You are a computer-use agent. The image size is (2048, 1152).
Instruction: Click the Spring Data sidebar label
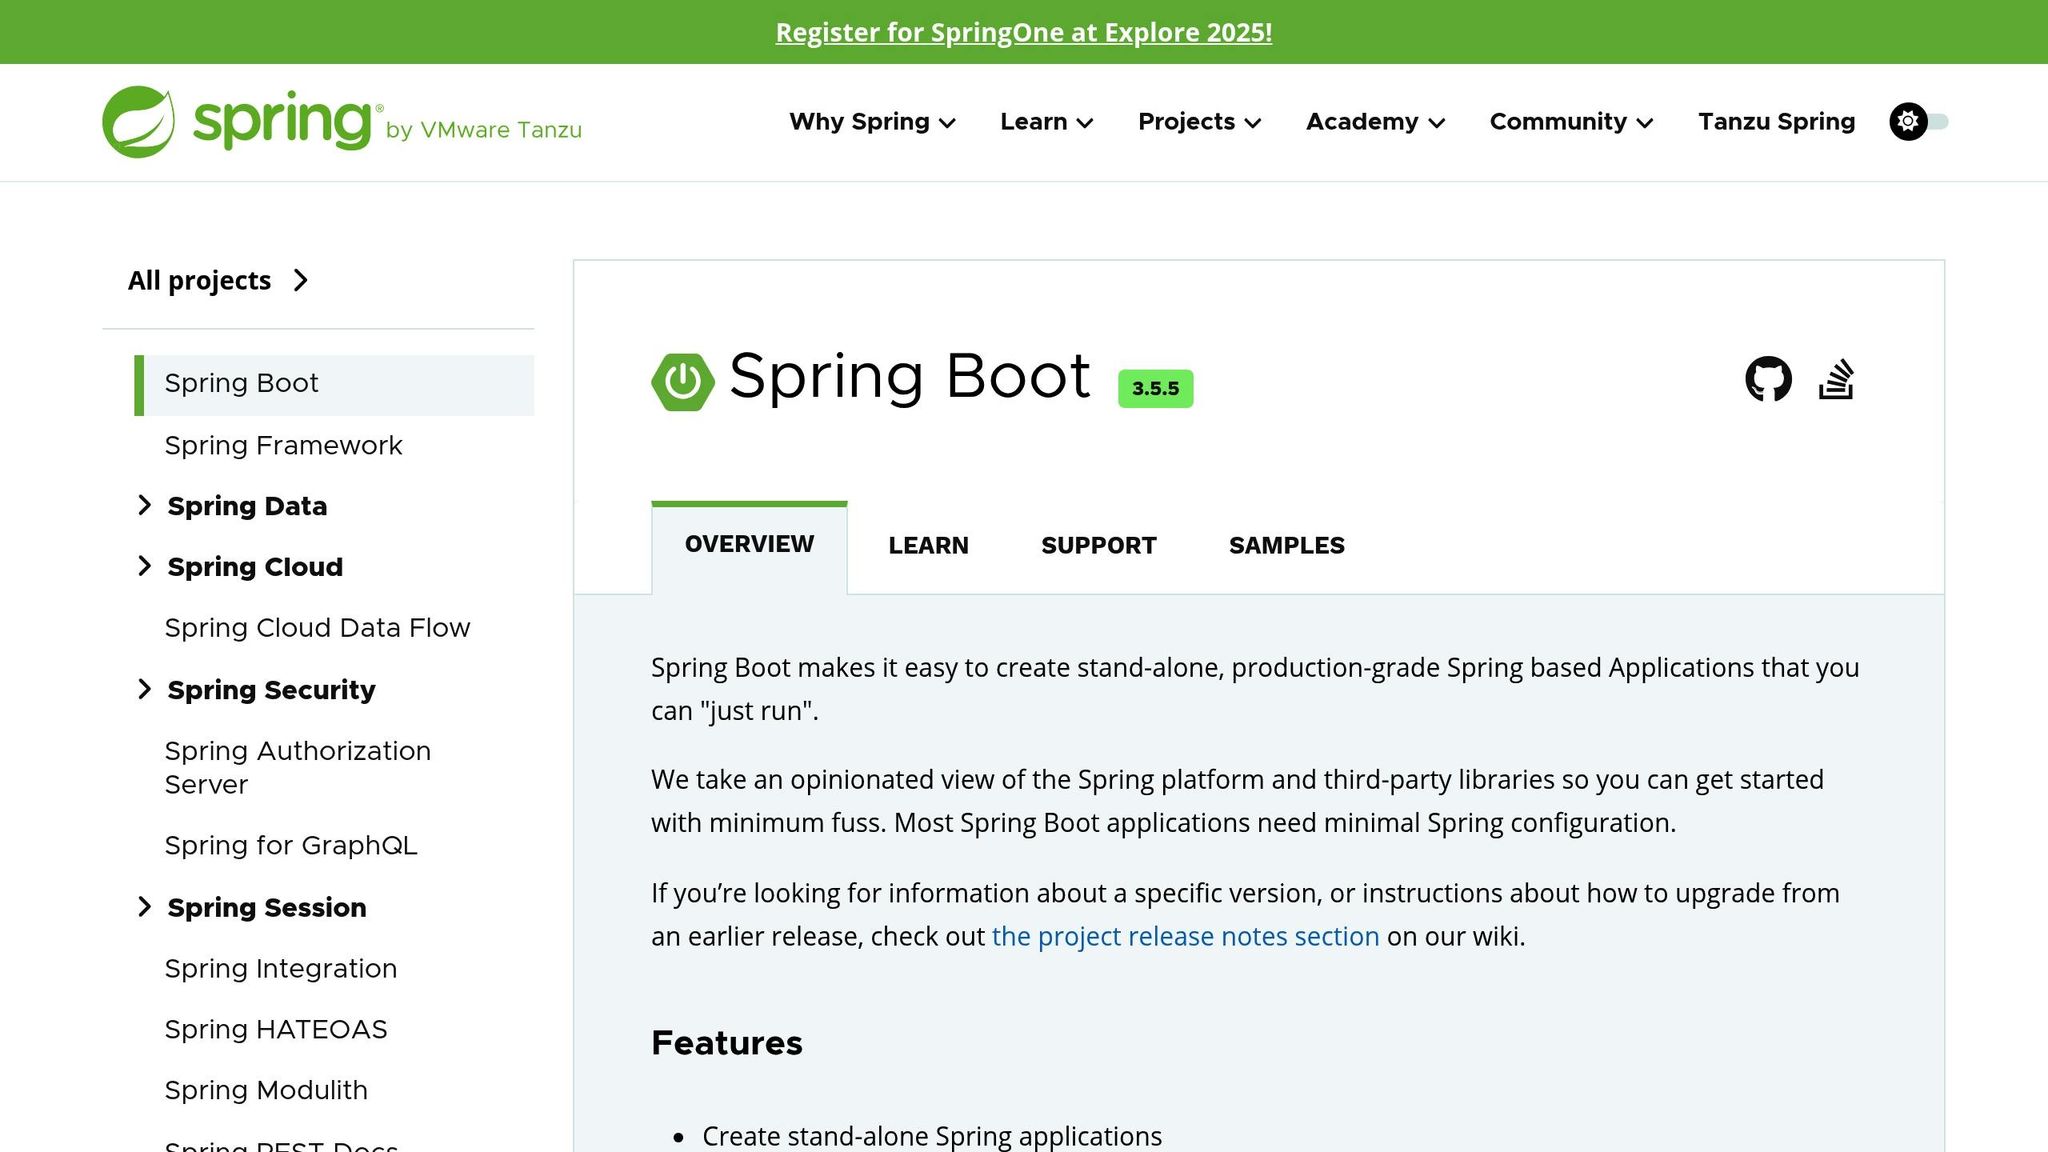coord(247,506)
